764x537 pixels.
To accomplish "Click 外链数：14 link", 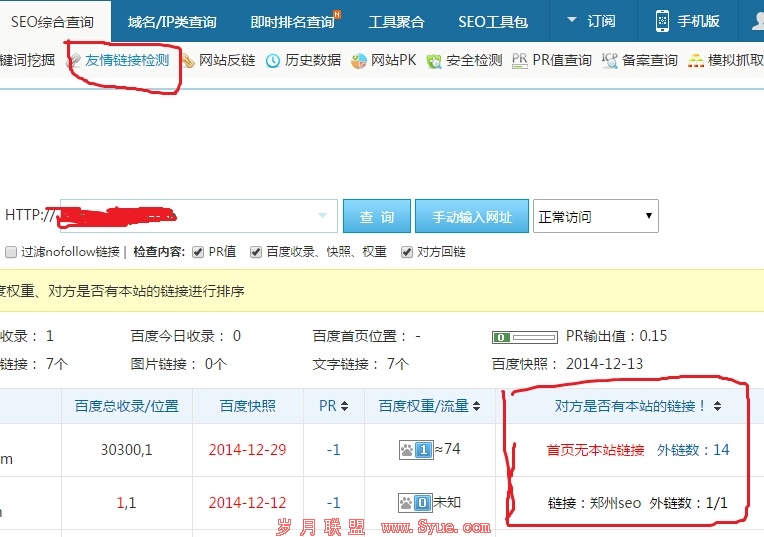I will [x=693, y=450].
